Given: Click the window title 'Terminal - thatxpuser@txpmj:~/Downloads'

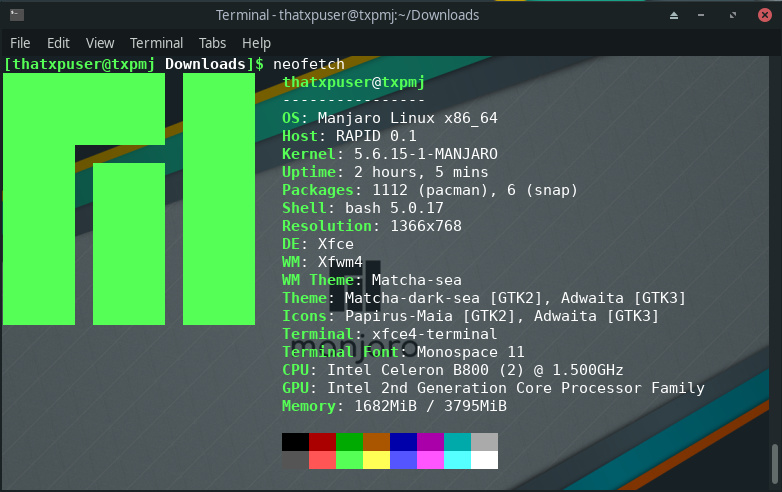Looking at the screenshot, I should tap(347, 15).
